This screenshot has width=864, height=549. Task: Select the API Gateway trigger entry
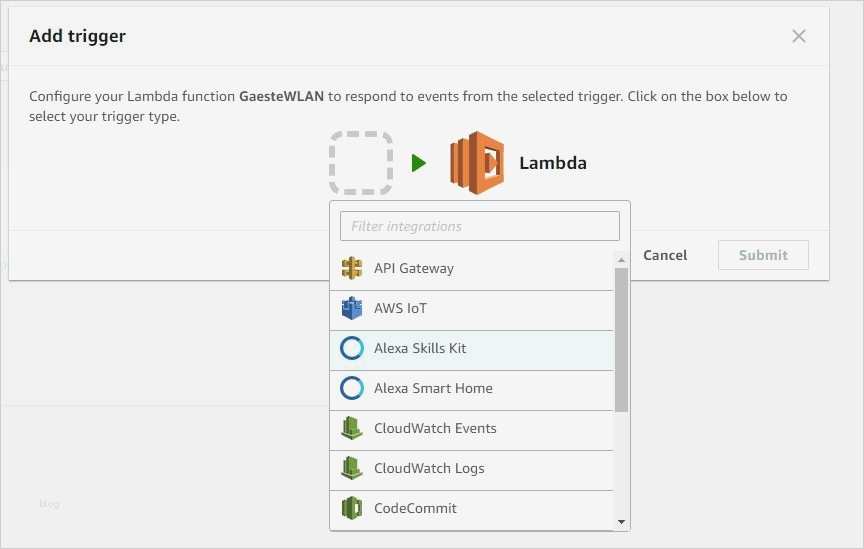(x=471, y=268)
